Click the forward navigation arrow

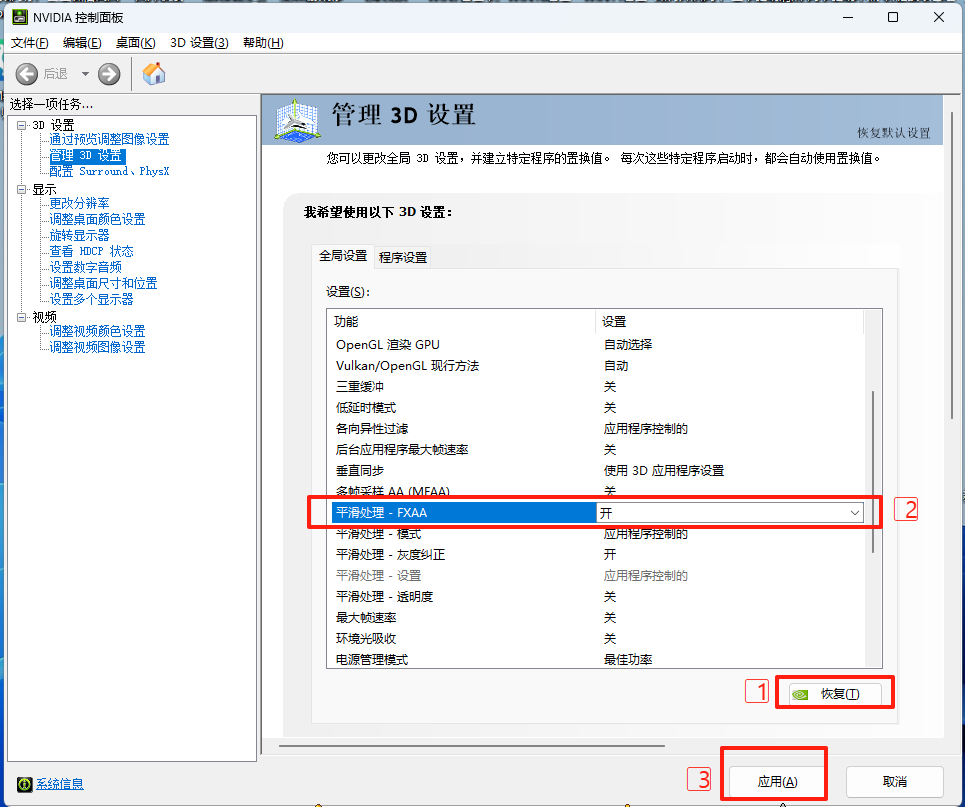(x=108, y=73)
